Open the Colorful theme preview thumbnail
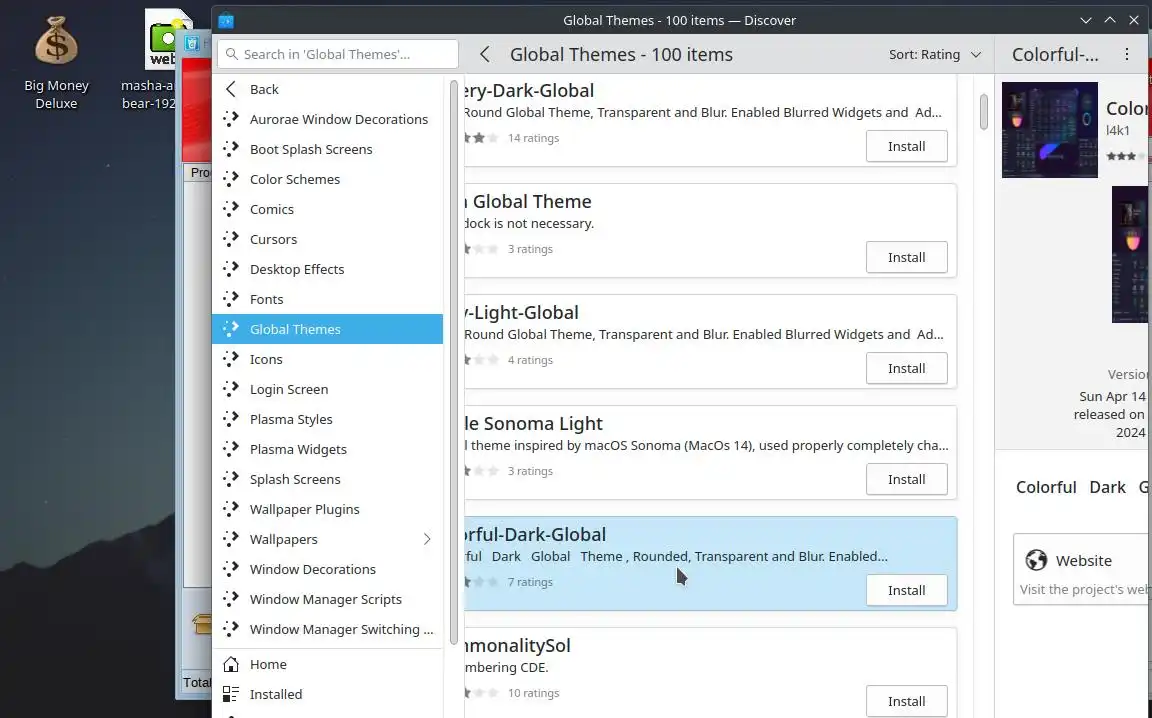 click(1049, 130)
